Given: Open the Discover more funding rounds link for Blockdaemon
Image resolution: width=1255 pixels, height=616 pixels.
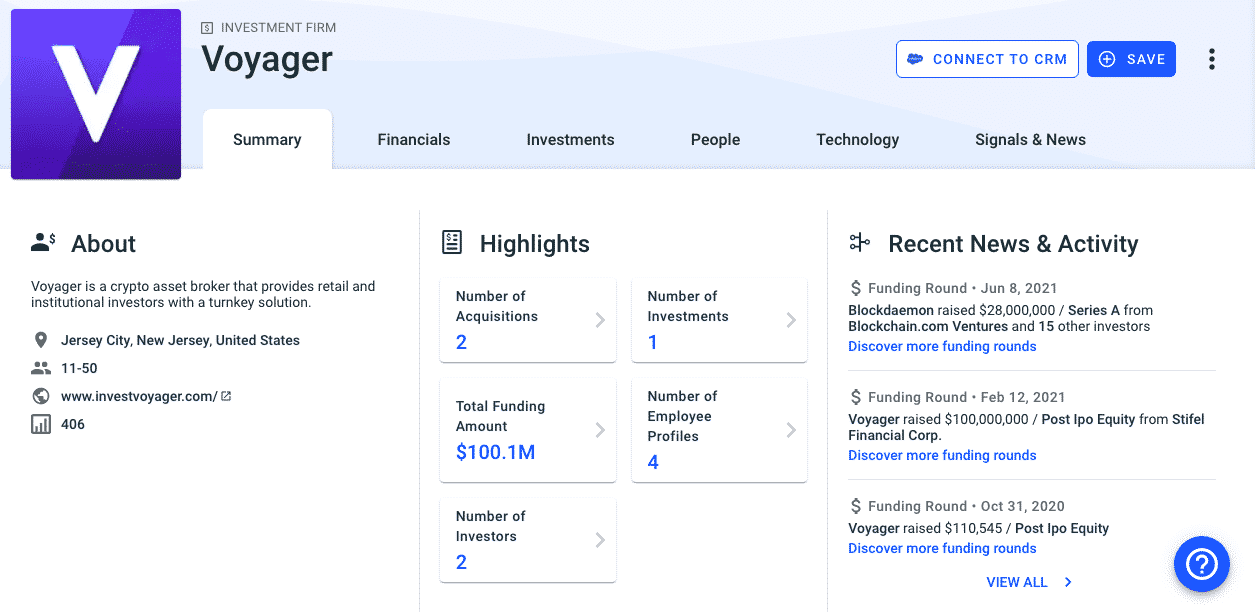Looking at the screenshot, I should (x=941, y=345).
